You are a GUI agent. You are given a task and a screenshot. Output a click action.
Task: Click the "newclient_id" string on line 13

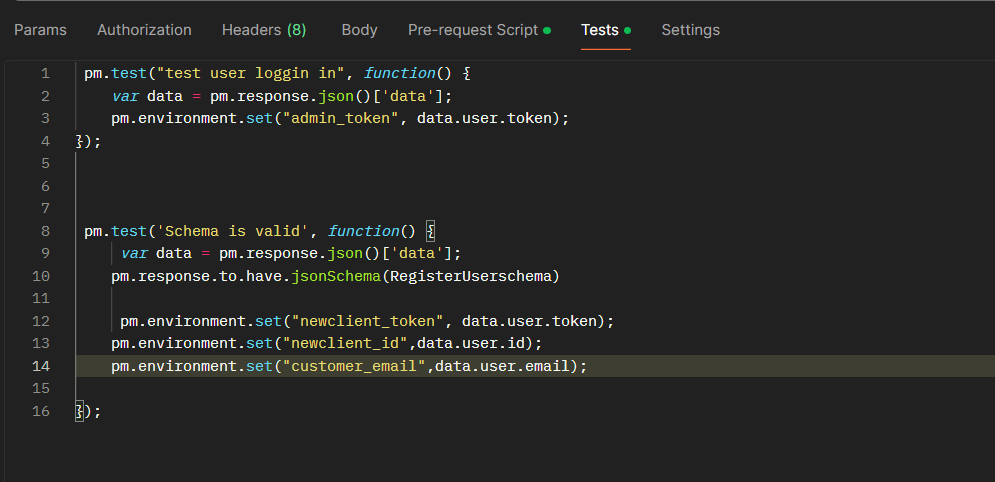click(x=346, y=343)
